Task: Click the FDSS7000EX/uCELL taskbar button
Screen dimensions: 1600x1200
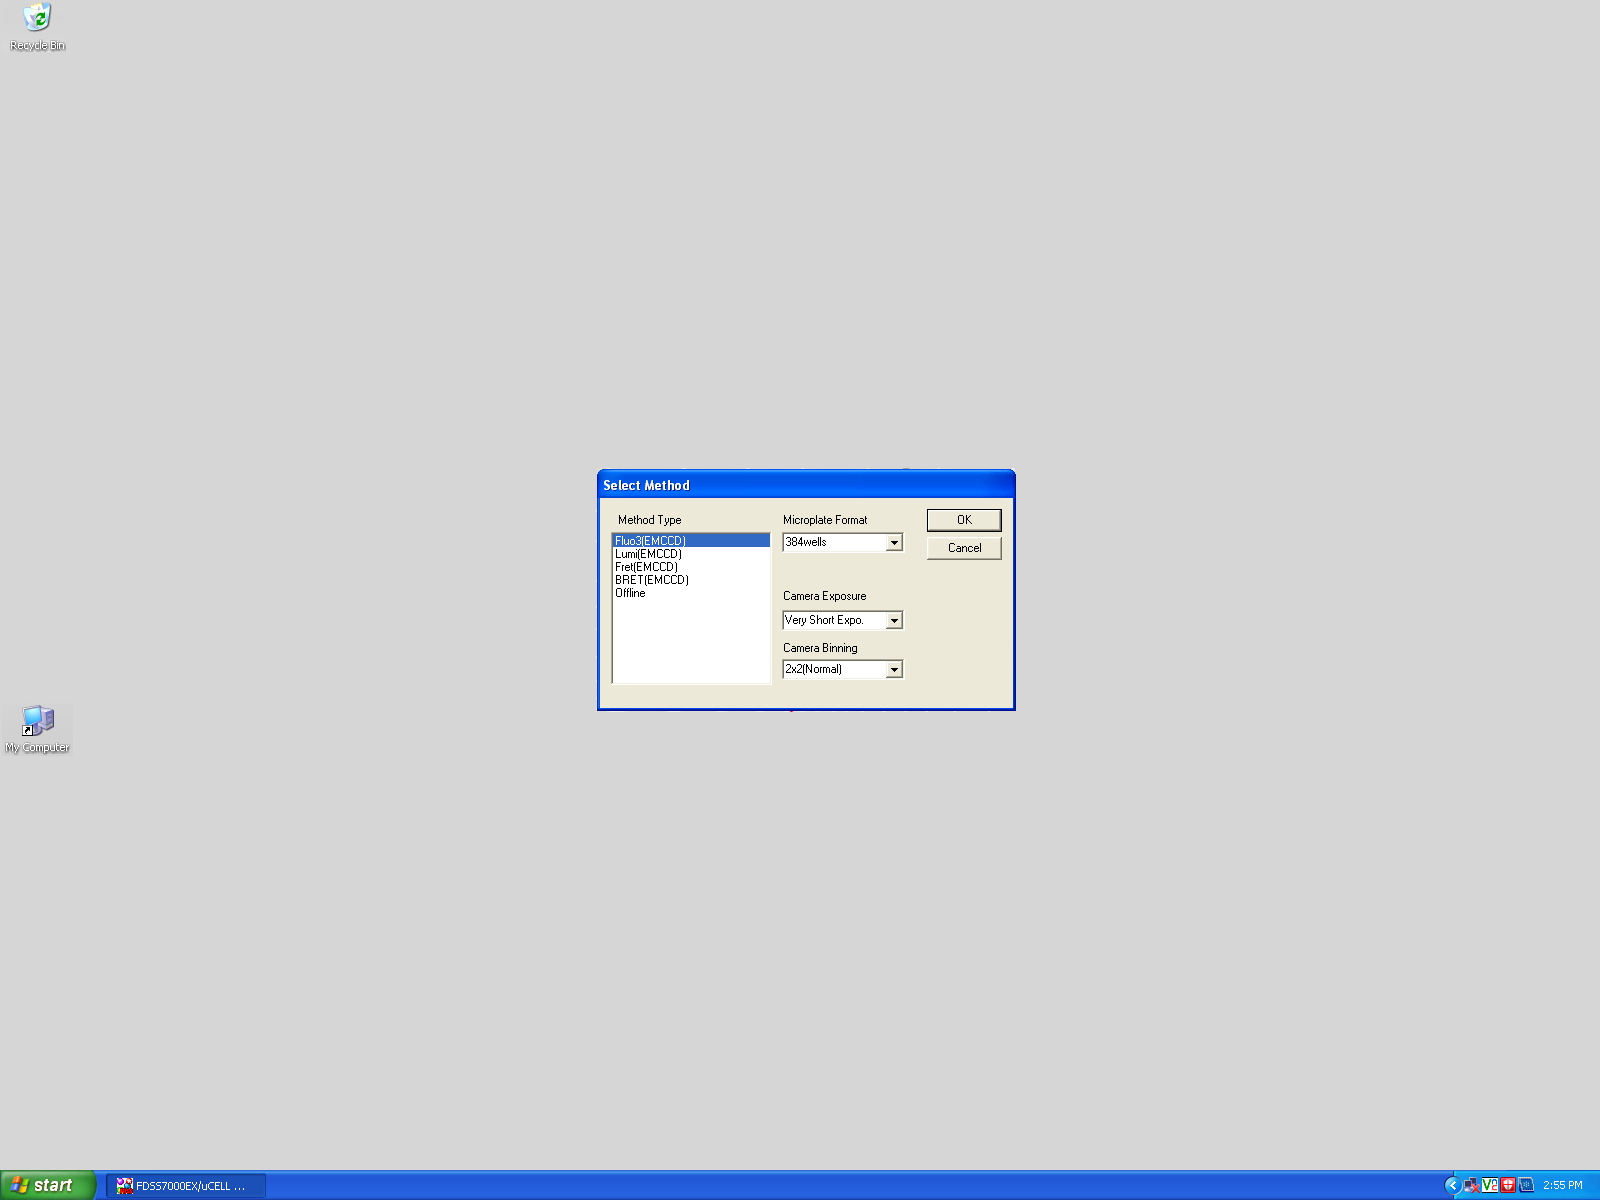Action: coord(186,1186)
